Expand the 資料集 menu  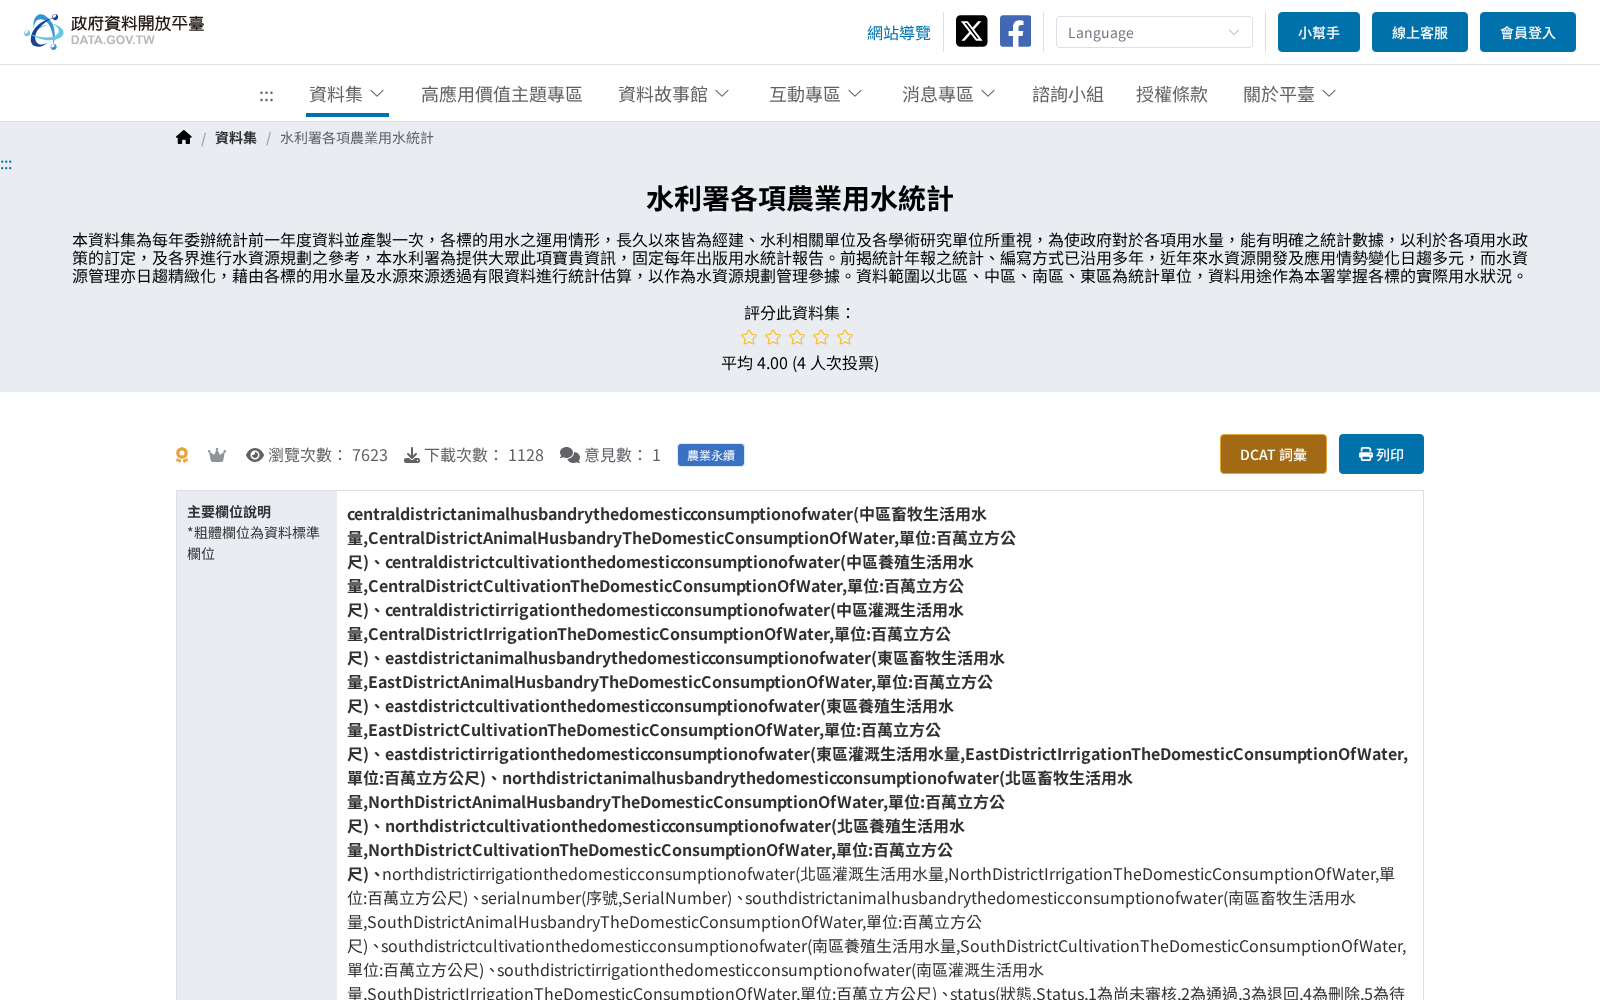tap(347, 94)
